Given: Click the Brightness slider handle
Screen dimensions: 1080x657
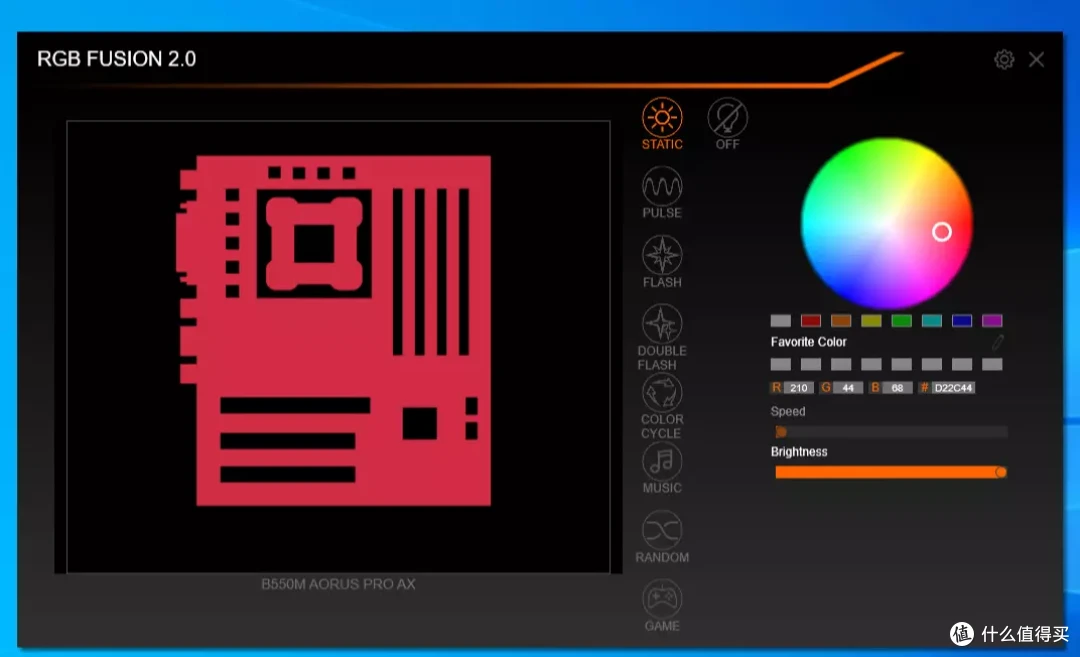Looking at the screenshot, I should point(1001,472).
